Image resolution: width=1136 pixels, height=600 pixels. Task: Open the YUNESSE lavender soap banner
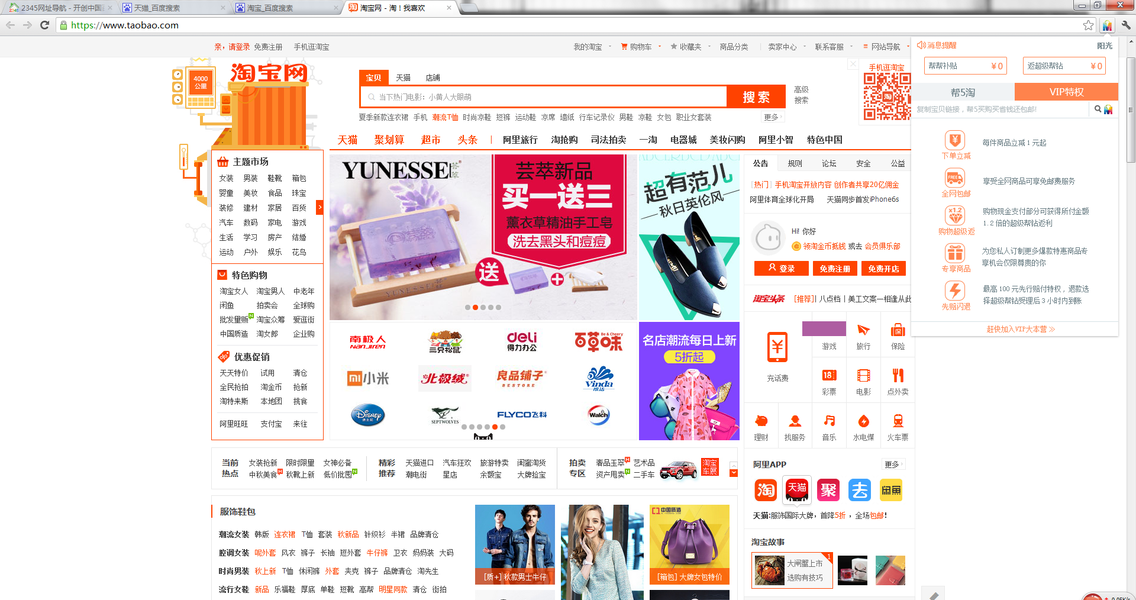coord(483,237)
